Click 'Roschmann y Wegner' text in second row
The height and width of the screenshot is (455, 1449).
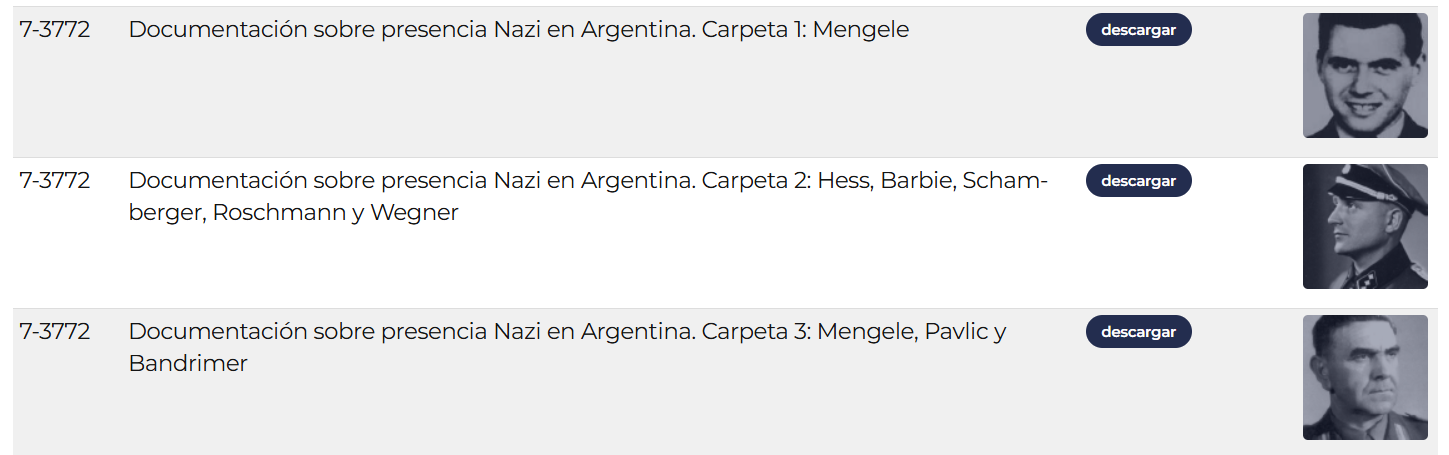pos(335,213)
